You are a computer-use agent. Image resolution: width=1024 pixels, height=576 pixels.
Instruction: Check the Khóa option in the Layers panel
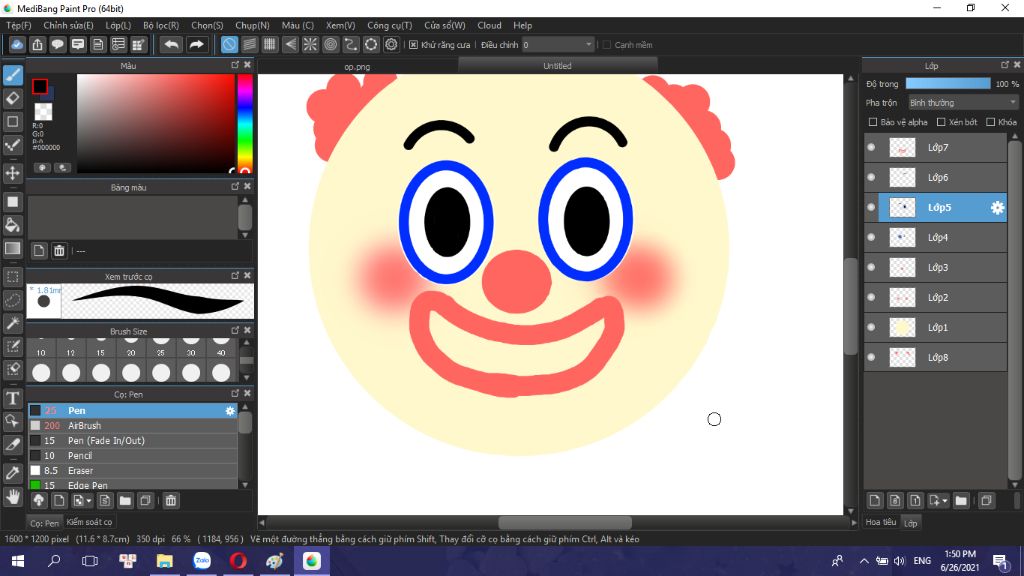[991, 122]
